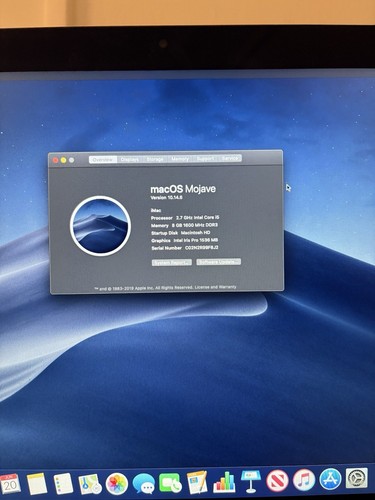The height and width of the screenshot is (500, 375).
Task: Switch to the Memory tab
Action: pos(180,159)
